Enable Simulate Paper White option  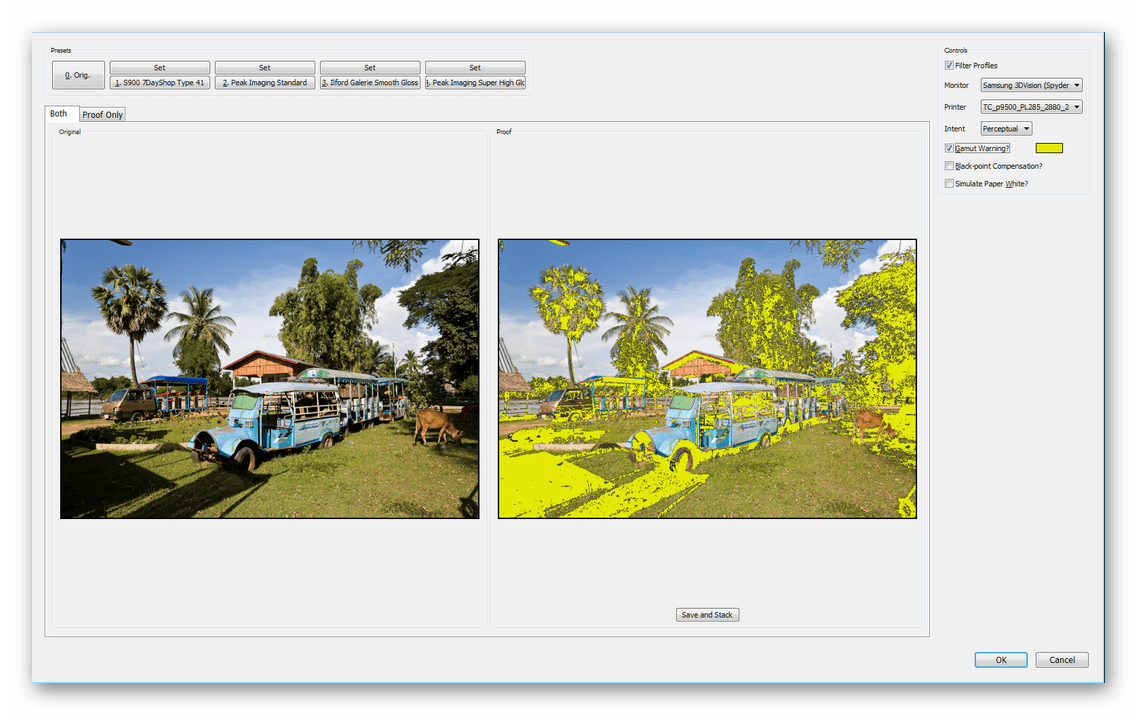[x=949, y=184]
